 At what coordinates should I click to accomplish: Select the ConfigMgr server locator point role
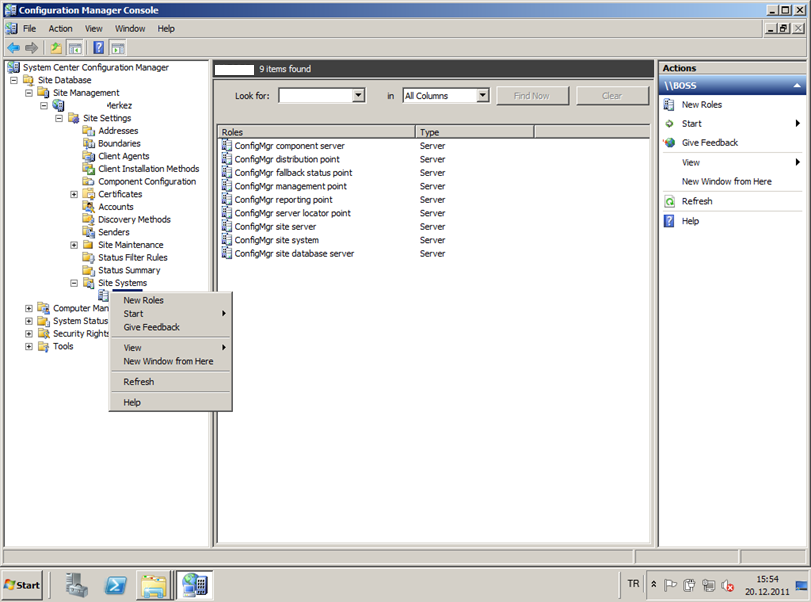(292, 213)
